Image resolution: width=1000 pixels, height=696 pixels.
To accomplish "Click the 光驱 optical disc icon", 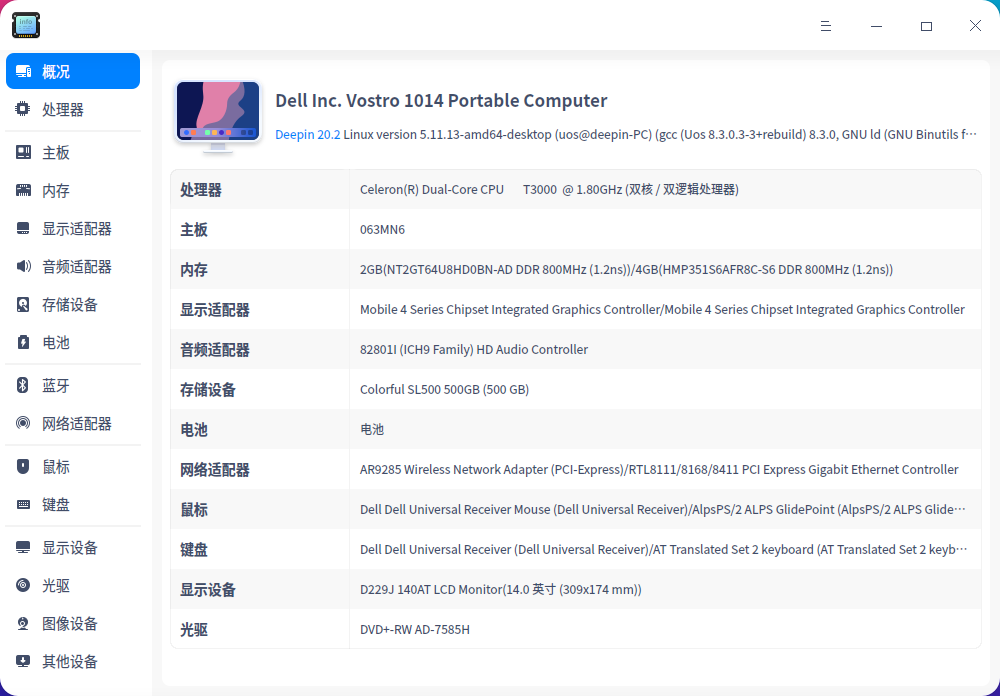I will pyautogui.click(x=23, y=585).
